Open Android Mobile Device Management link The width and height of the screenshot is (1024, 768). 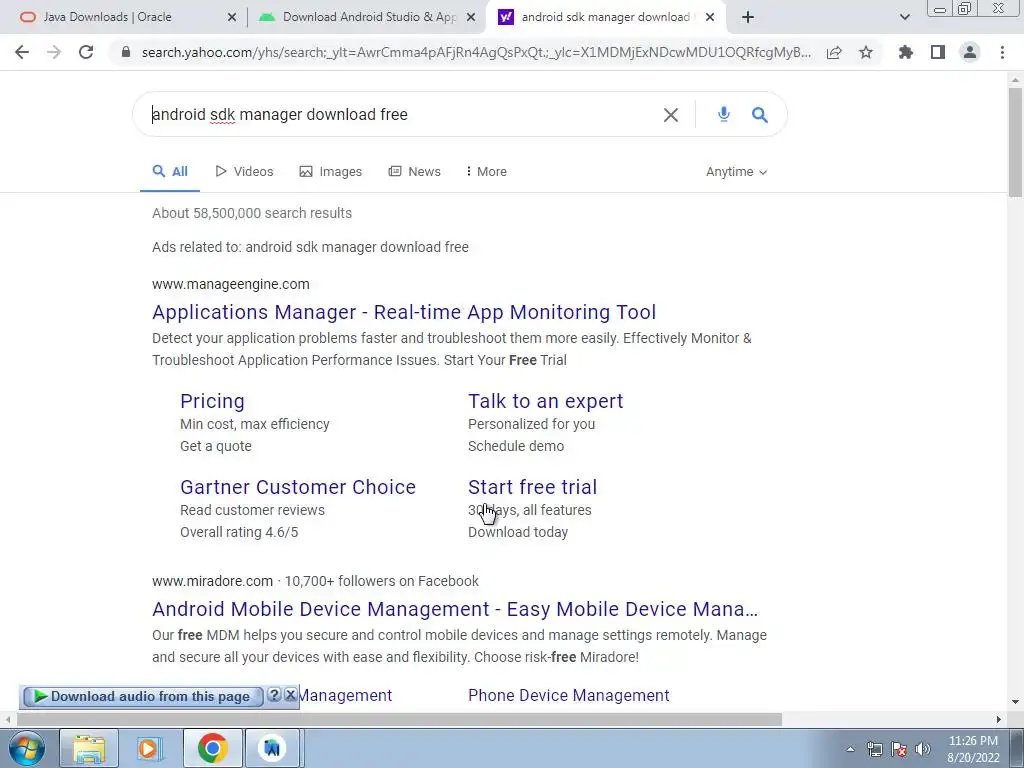tap(455, 609)
